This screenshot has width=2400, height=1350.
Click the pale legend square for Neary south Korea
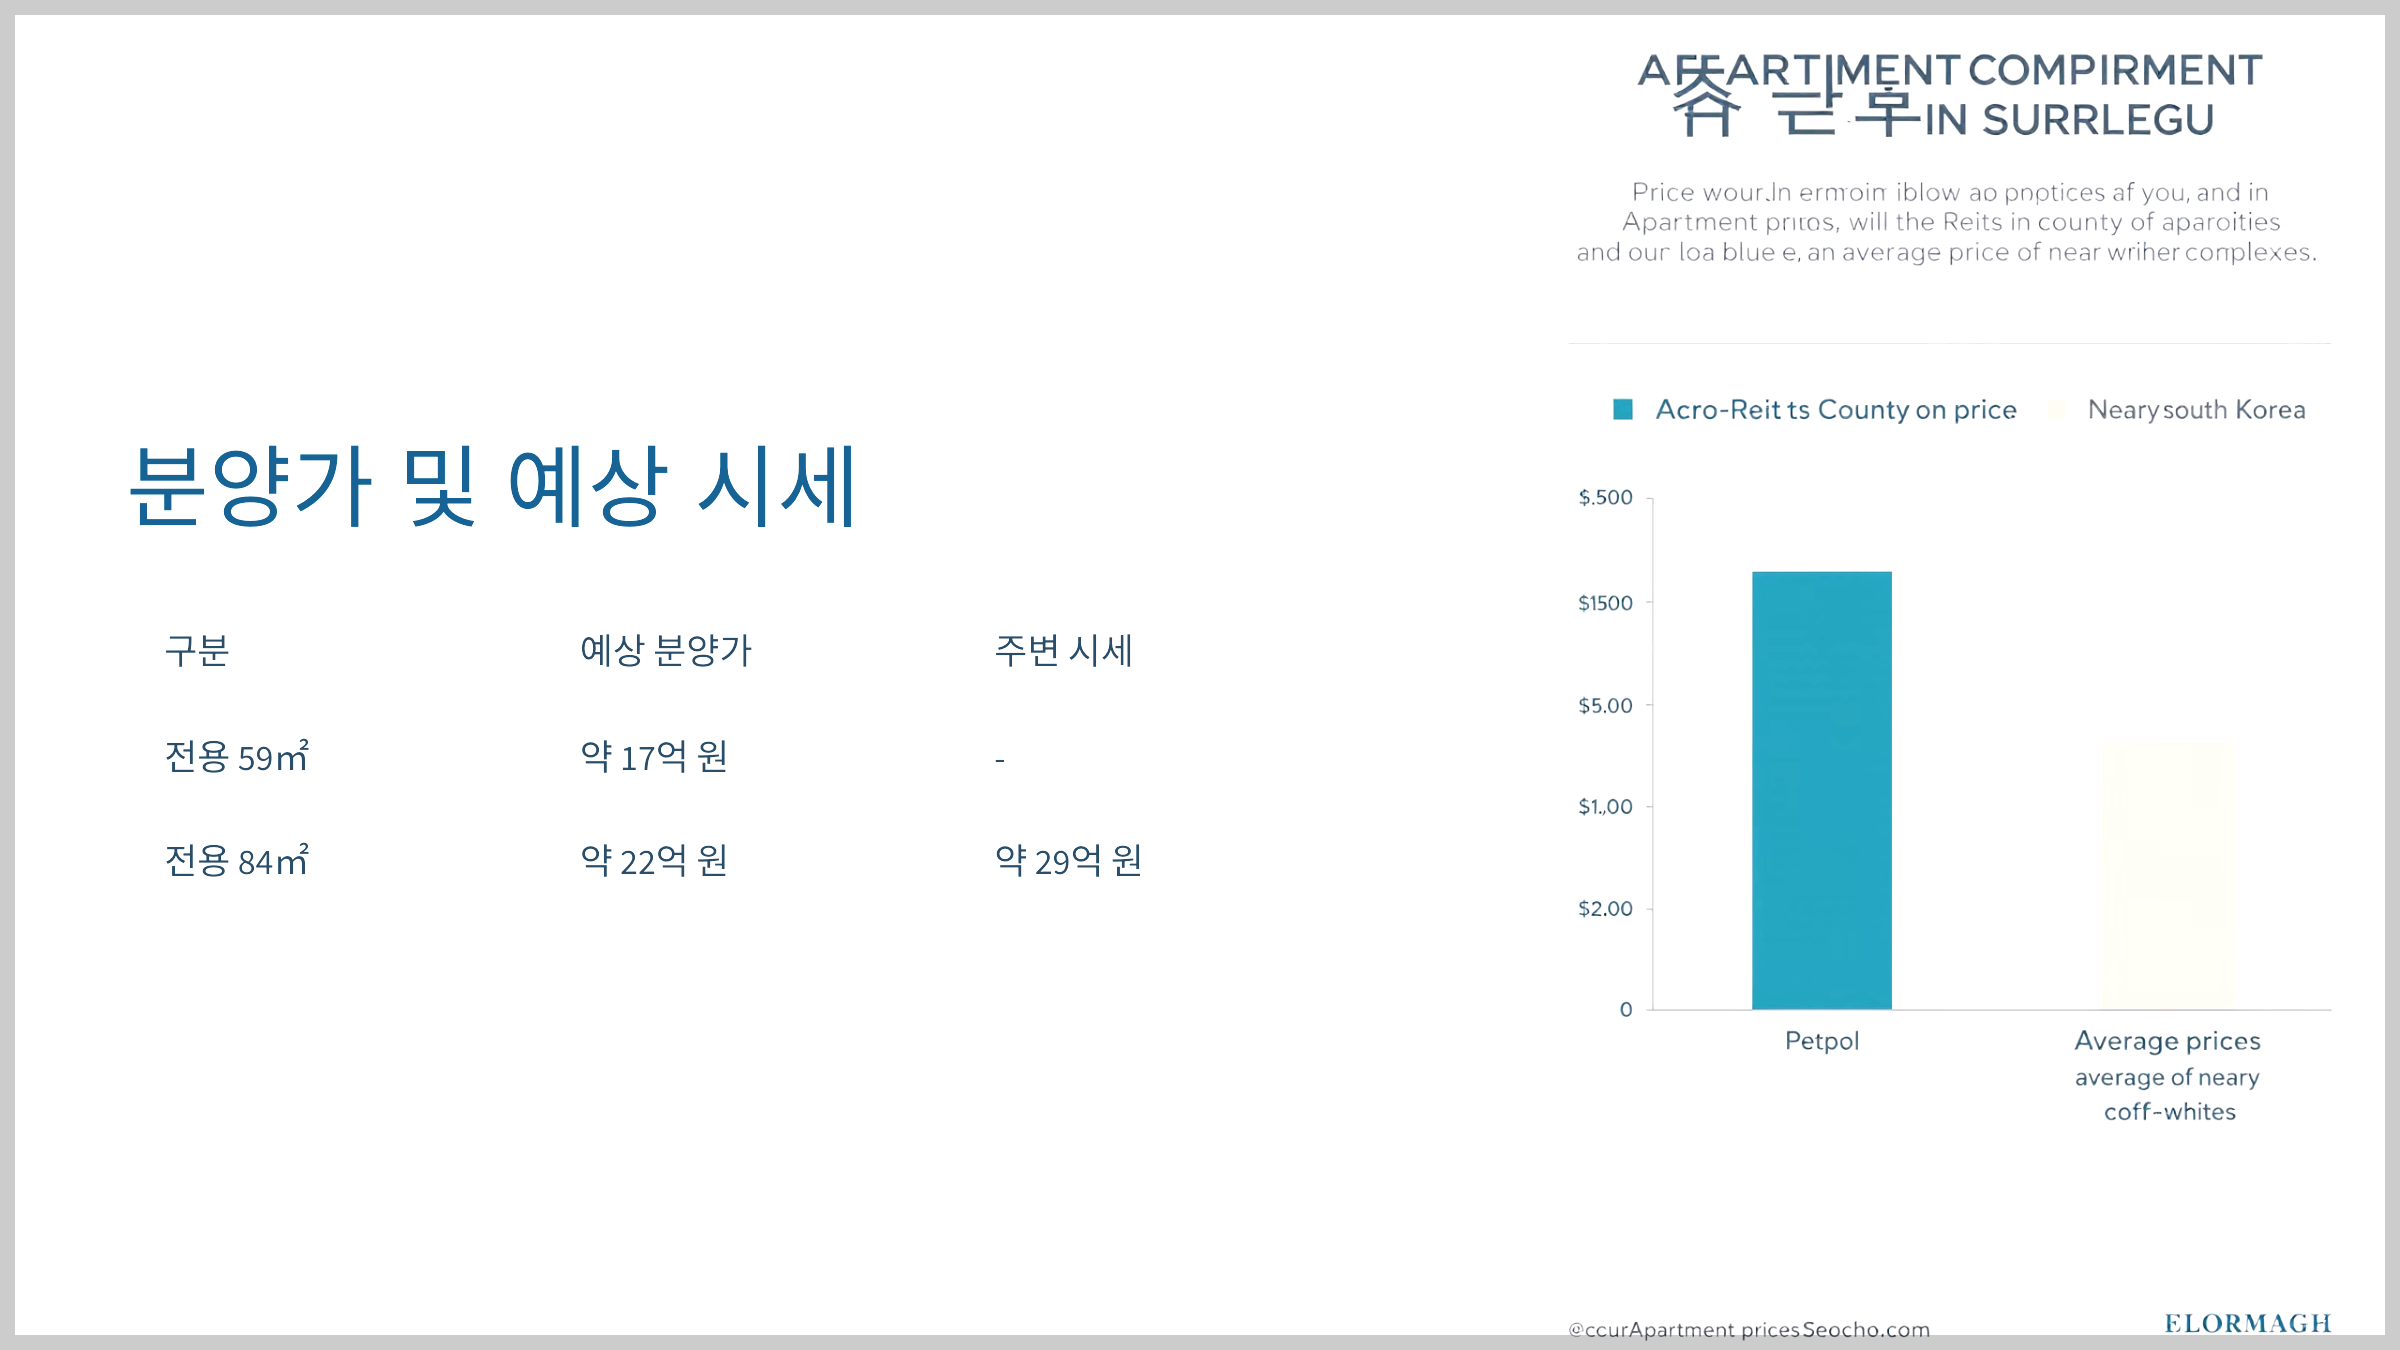click(2056, 409)
